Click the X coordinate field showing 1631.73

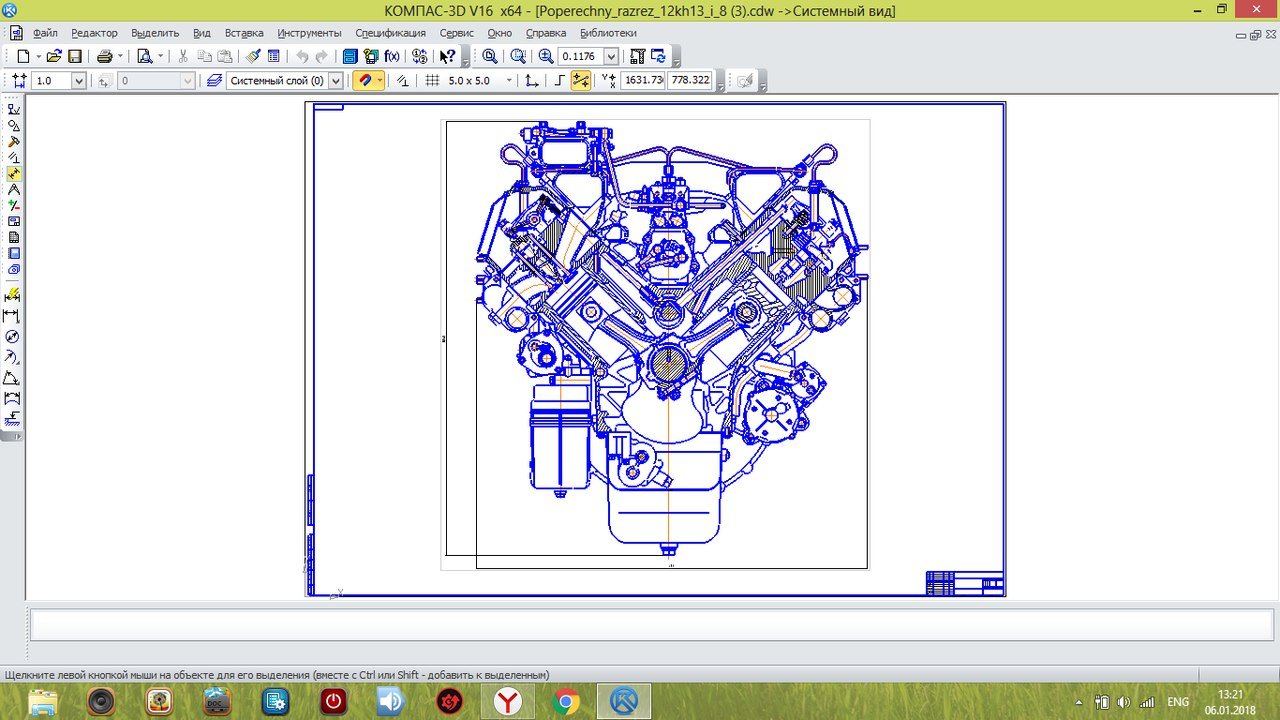(x=643, y=81)
